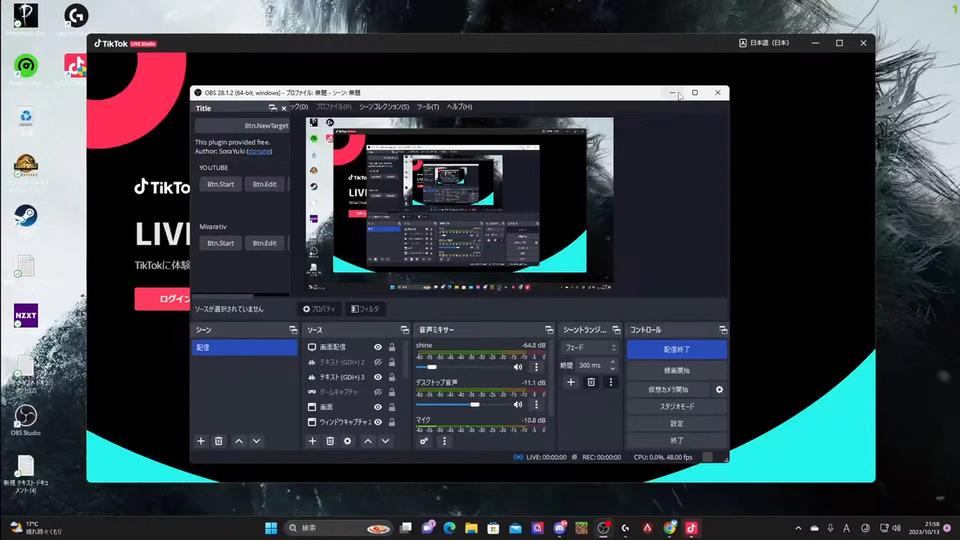Remove the selected source with the trash icon
Screen dimensions: 960x540
330,441
